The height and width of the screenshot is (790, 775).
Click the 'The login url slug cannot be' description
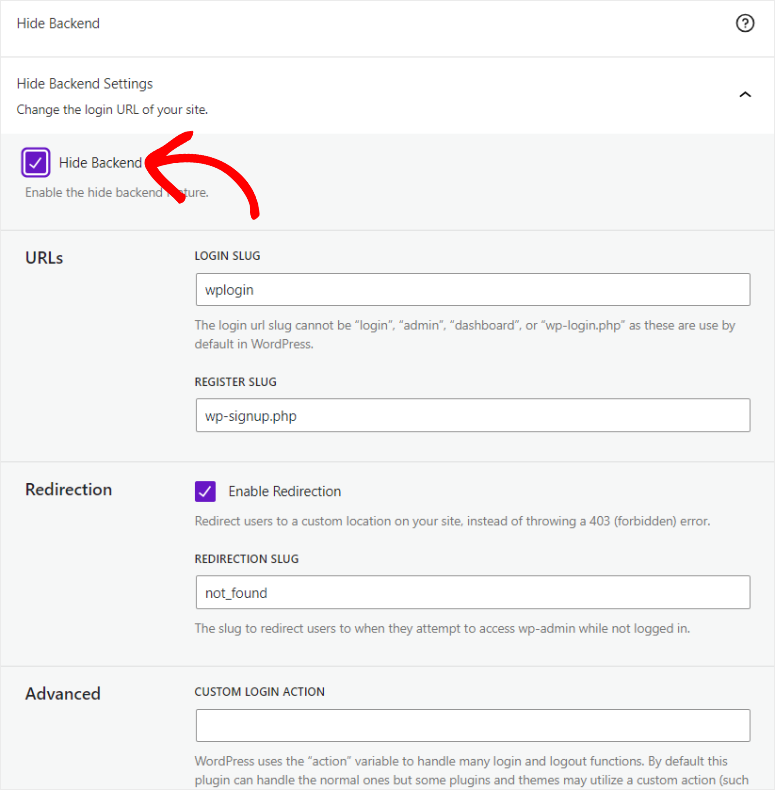click(x=465, y=335)
